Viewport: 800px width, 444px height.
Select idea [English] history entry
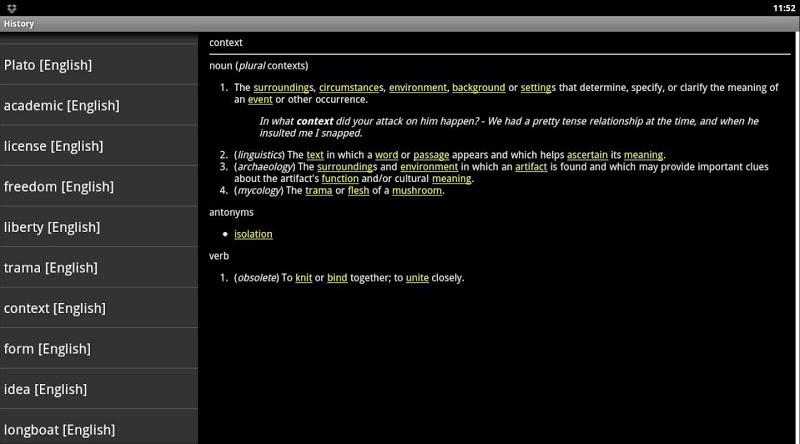tap(45, 389)
